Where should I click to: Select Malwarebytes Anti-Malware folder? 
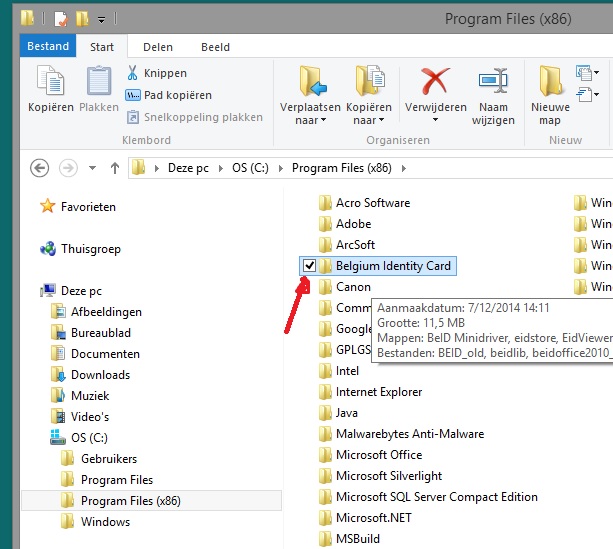[x=410, y=434]
